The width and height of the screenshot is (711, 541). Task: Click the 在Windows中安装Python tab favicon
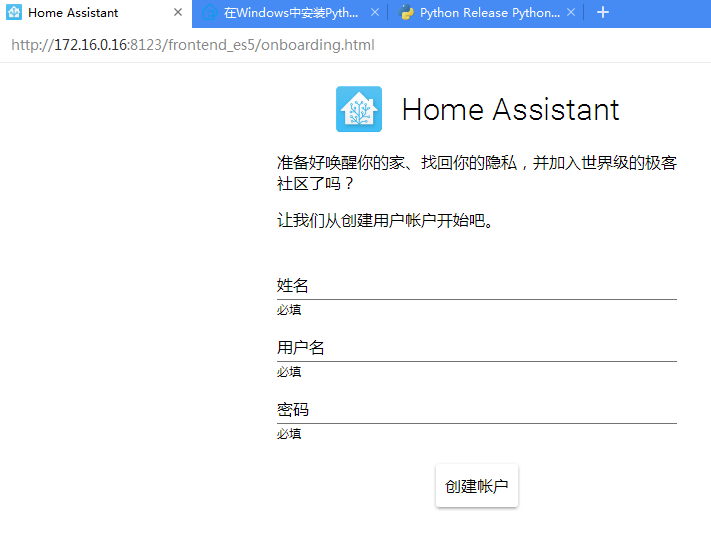point(209,12)
